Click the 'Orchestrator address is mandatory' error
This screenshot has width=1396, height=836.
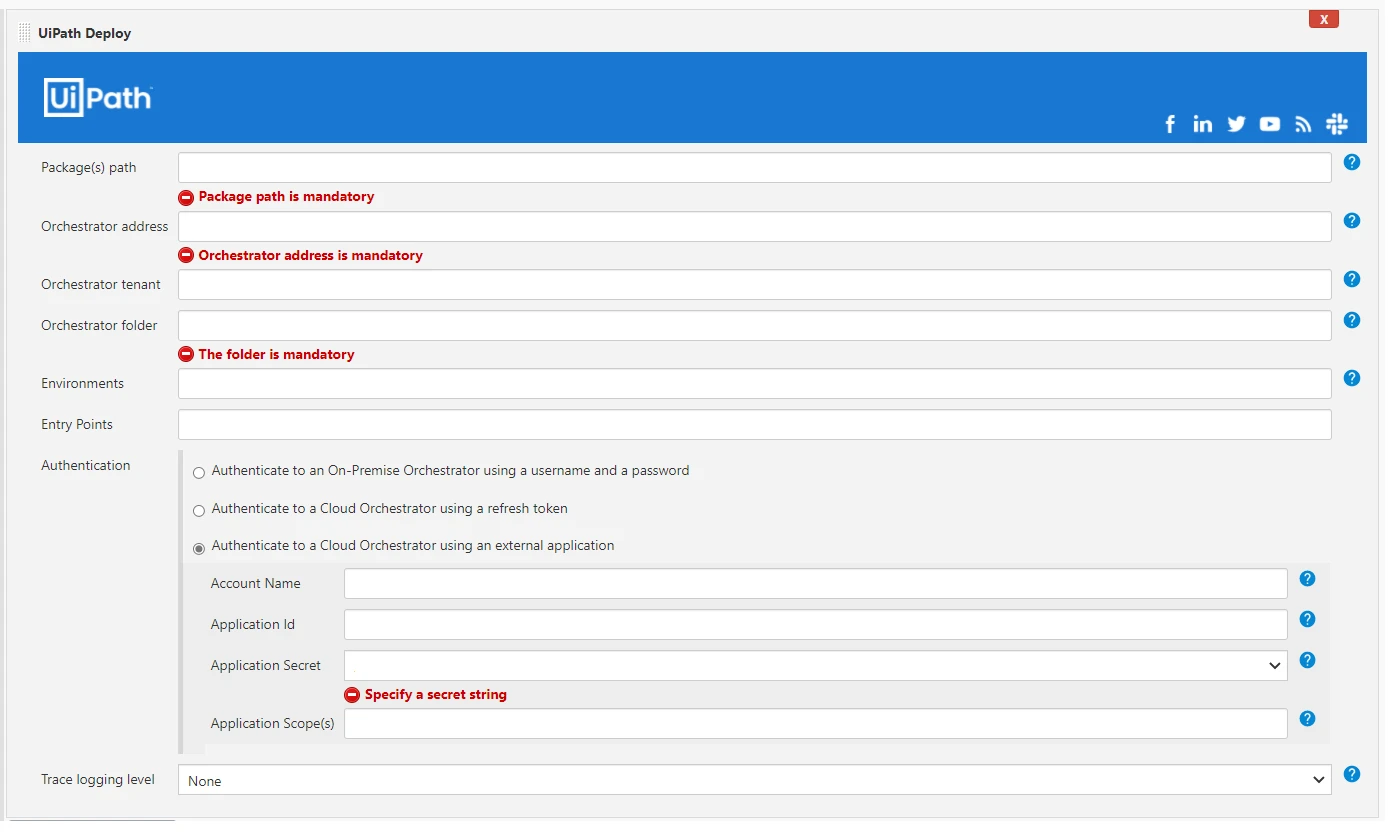tap(310, 256)
